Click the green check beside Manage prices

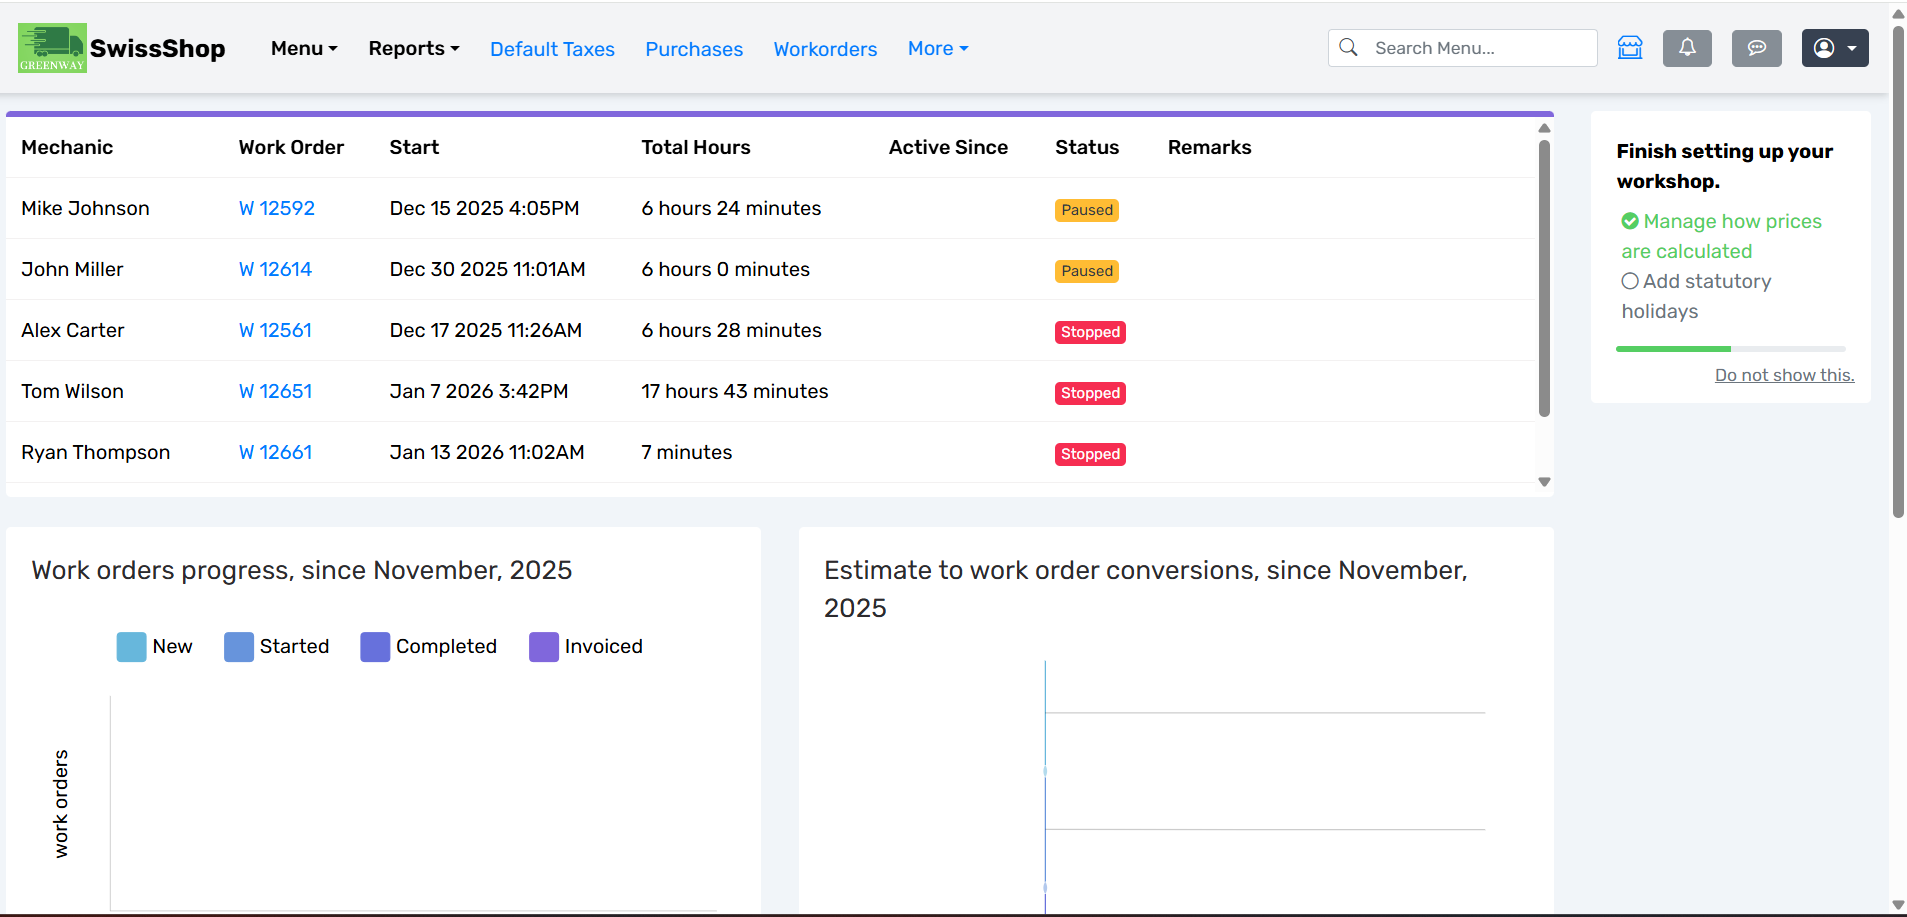coord(1630,221)
